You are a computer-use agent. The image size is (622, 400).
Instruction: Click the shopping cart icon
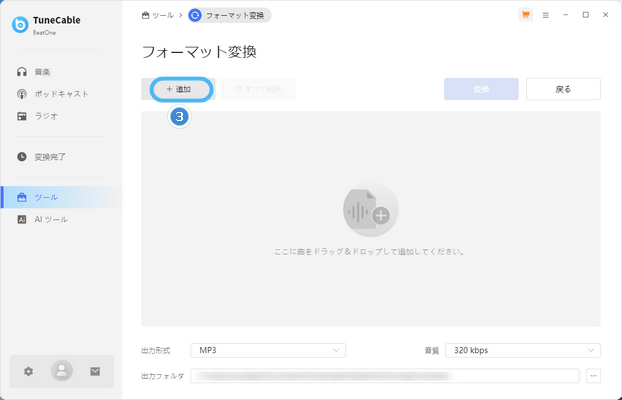coord(526,15)
